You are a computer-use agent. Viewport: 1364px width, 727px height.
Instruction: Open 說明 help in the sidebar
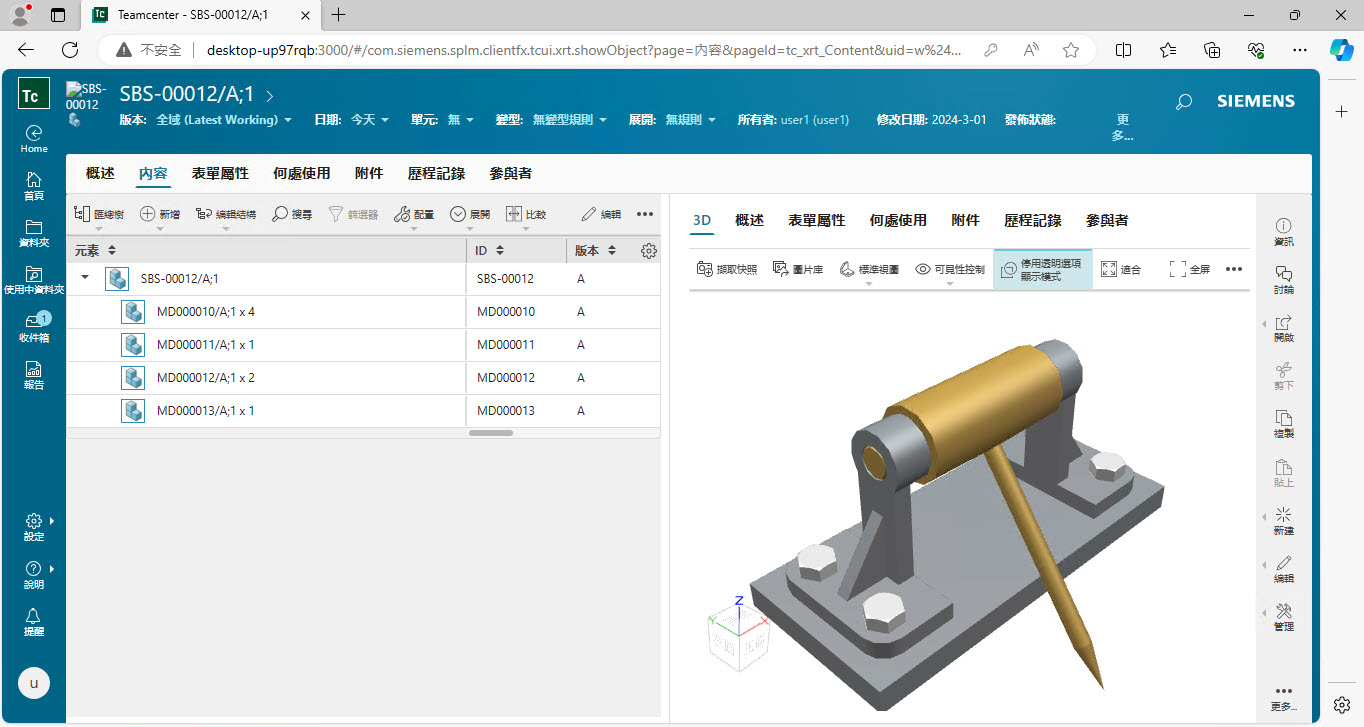pos(34,575)
